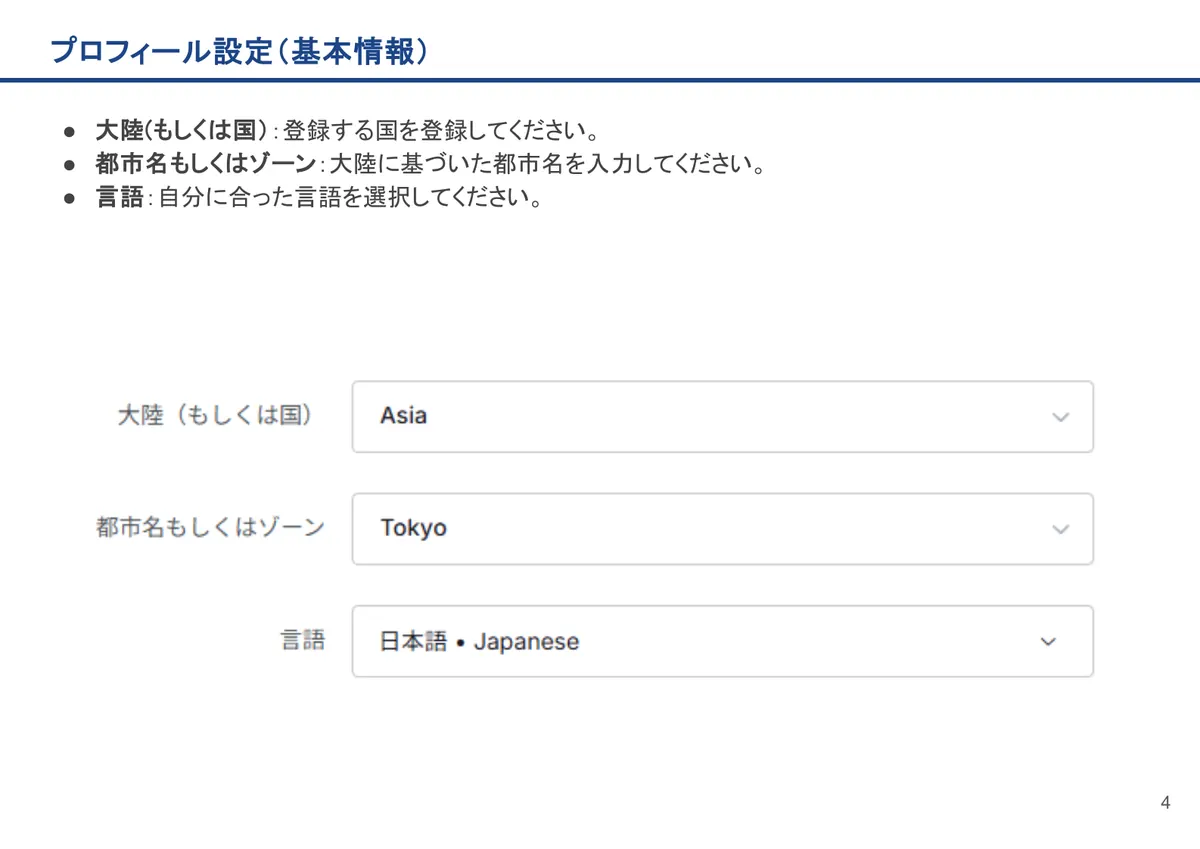Viewport: 1200px width, 849px height.
Task: Click the chevron arrow in the Asia field
Action: click(x=1061, y=417)
